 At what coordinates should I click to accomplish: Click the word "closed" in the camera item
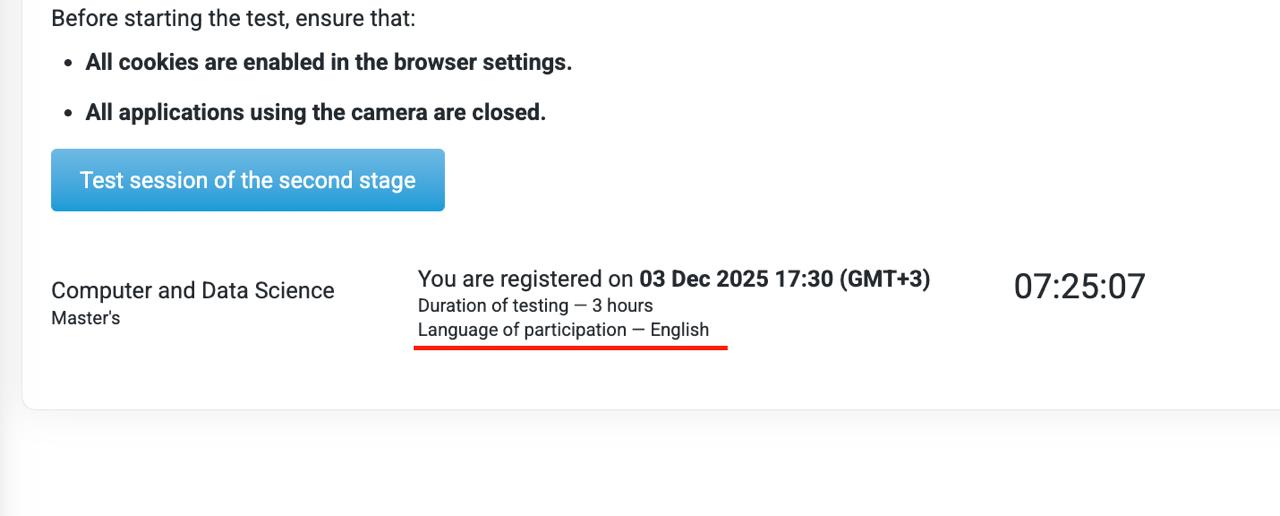pyautogui.click(x=510, y=112)
